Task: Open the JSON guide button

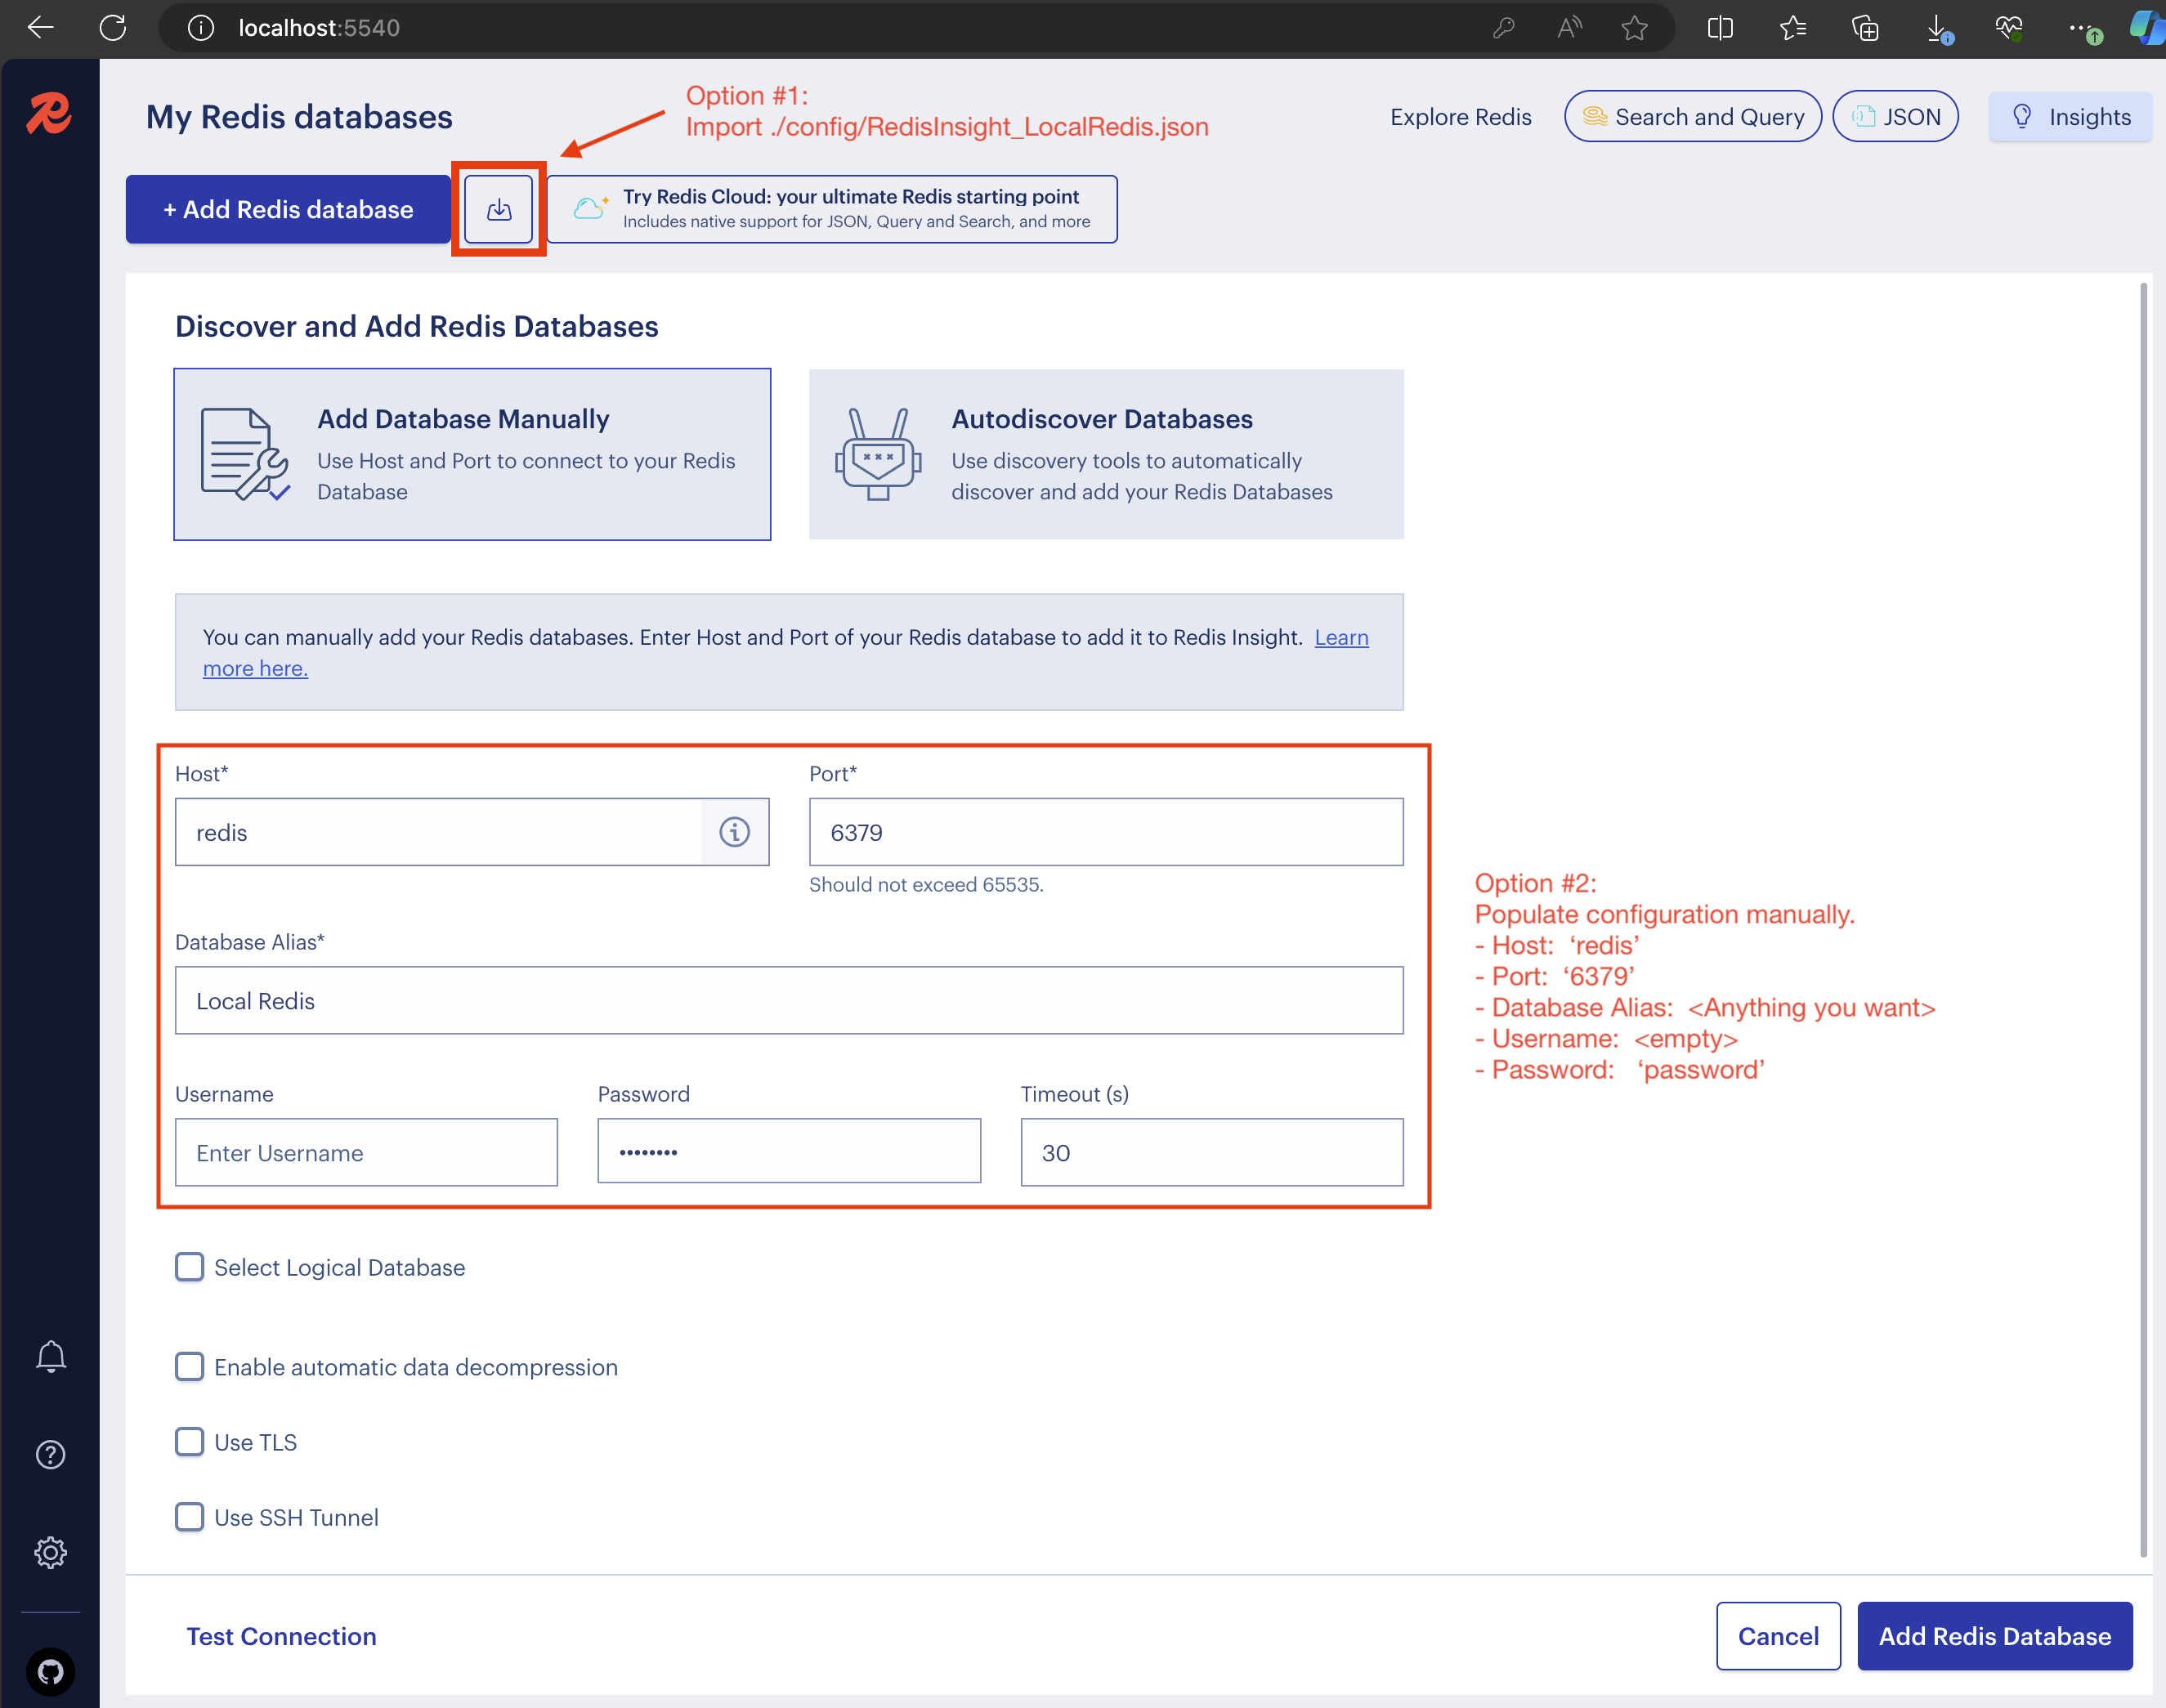Action: [x=1896, y=117]
